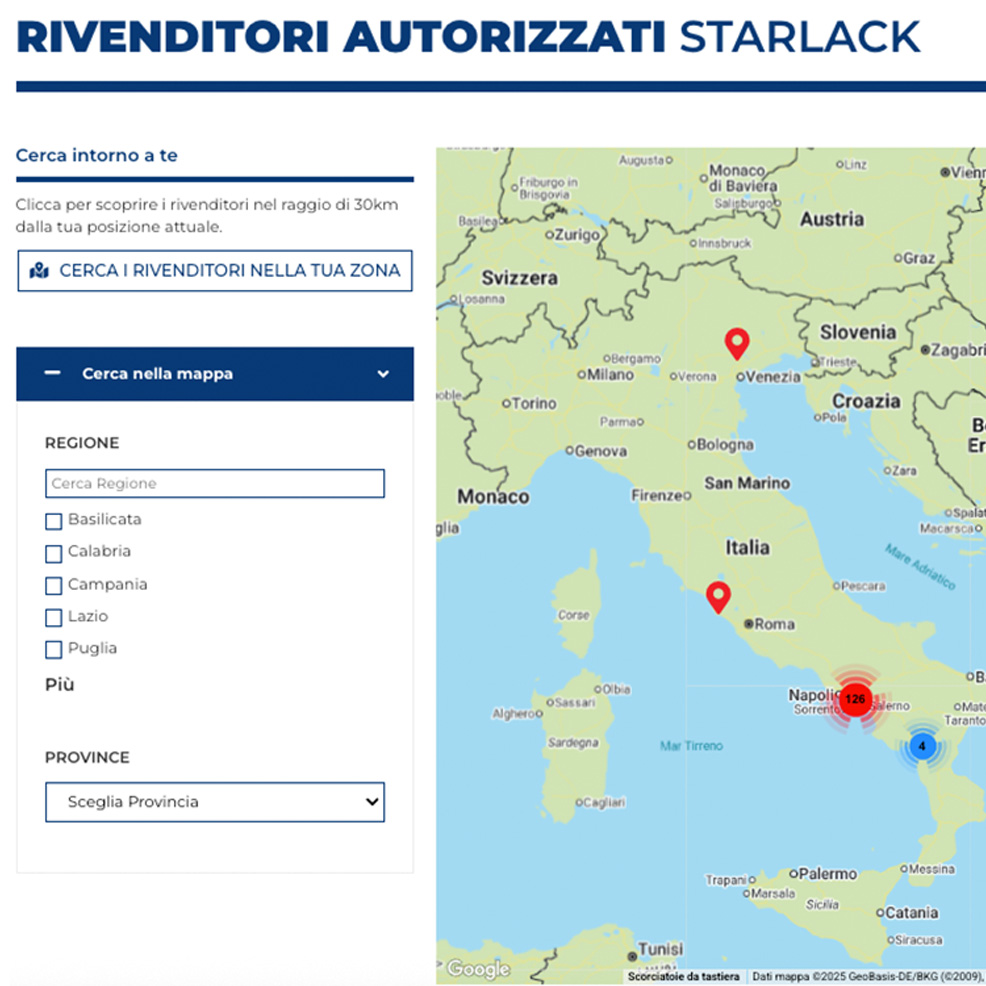The image size is (986, 986).
Task: Click the REGIONE label
Action: point(82,443)
